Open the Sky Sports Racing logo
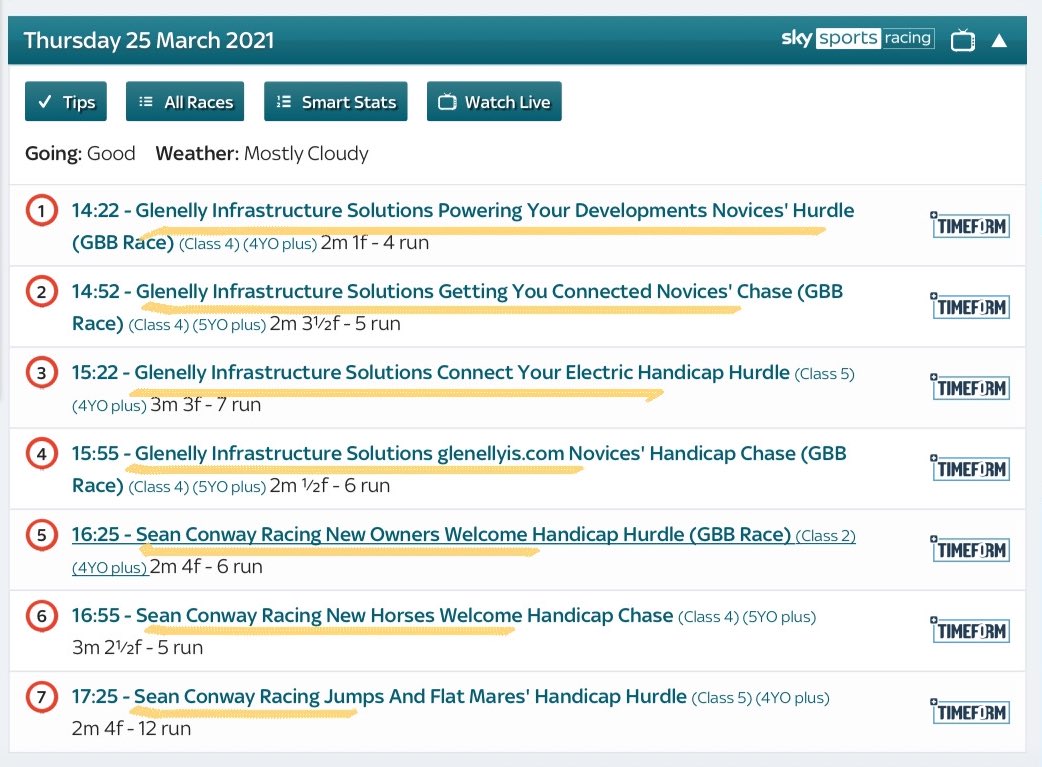The width and height of the screenshot is (1042, 767). click(858, 38)
